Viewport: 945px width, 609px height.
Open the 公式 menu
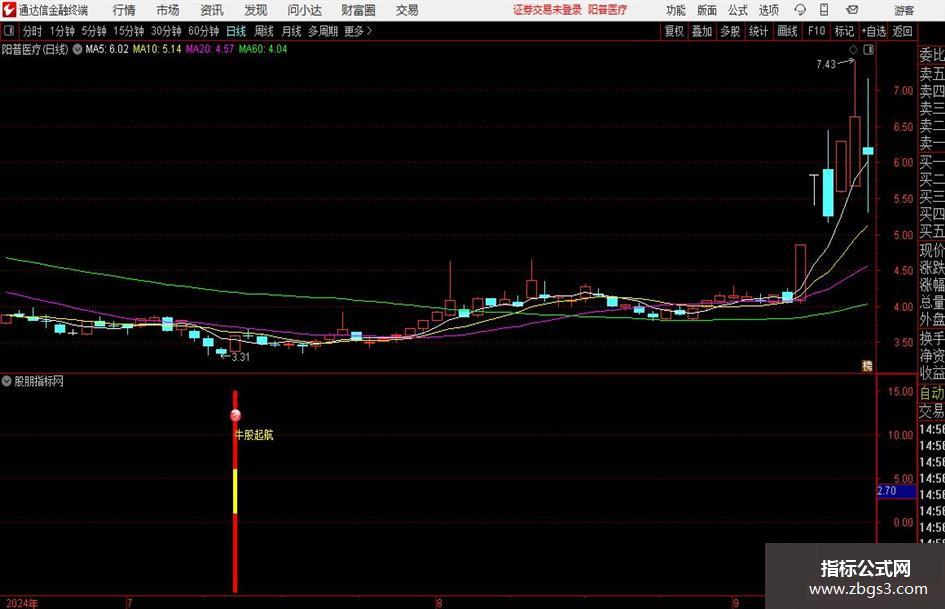pyautogui.click(x=738, y=10)
